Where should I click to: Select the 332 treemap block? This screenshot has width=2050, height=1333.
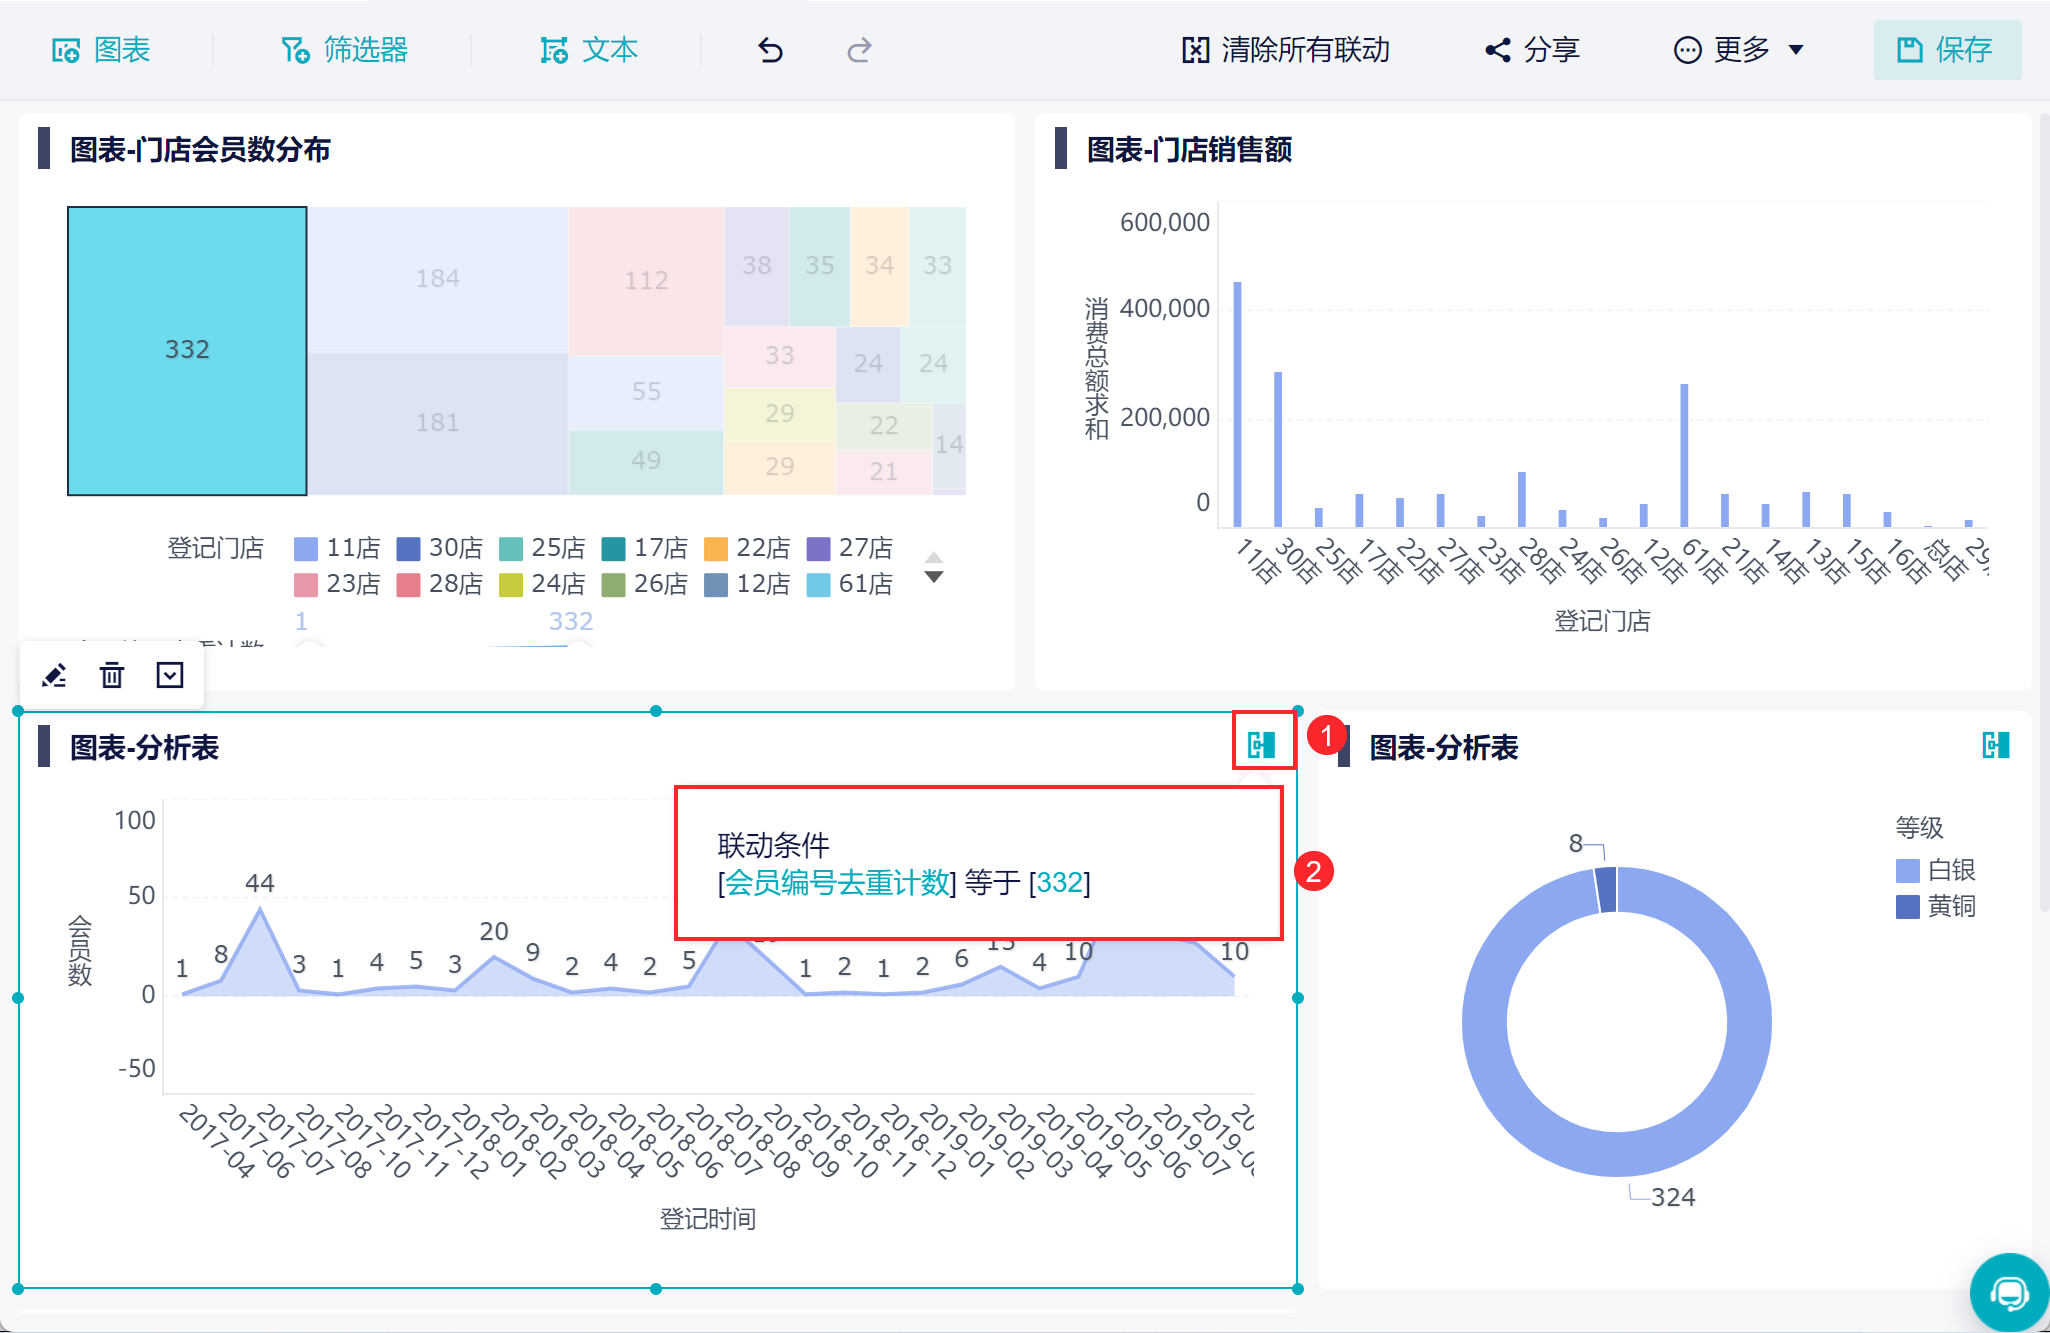point(187,350)
